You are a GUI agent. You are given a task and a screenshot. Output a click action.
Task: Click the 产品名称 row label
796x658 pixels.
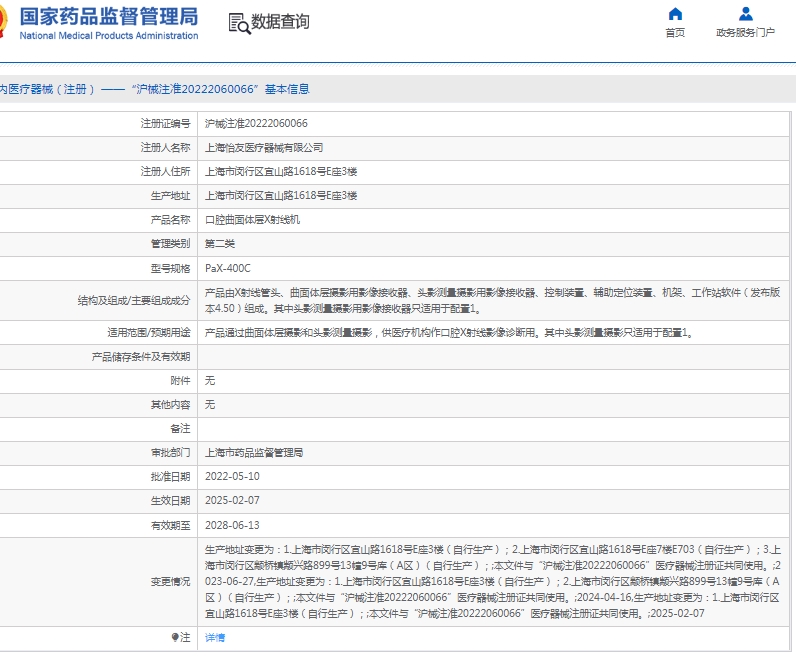click(x=171, y=220)
